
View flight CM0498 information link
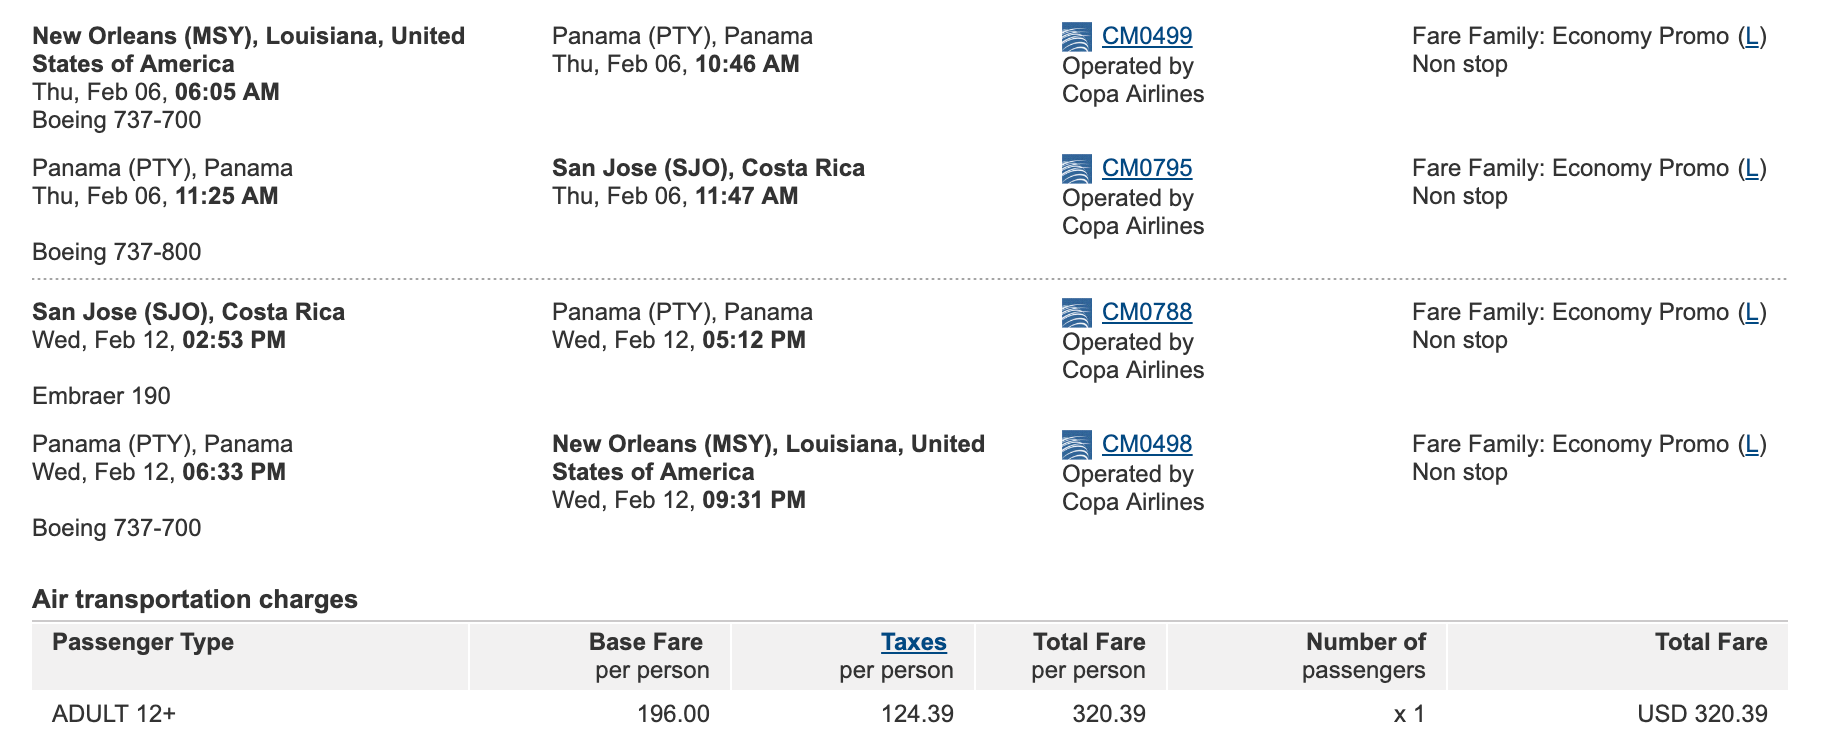tap(1146, 444)
